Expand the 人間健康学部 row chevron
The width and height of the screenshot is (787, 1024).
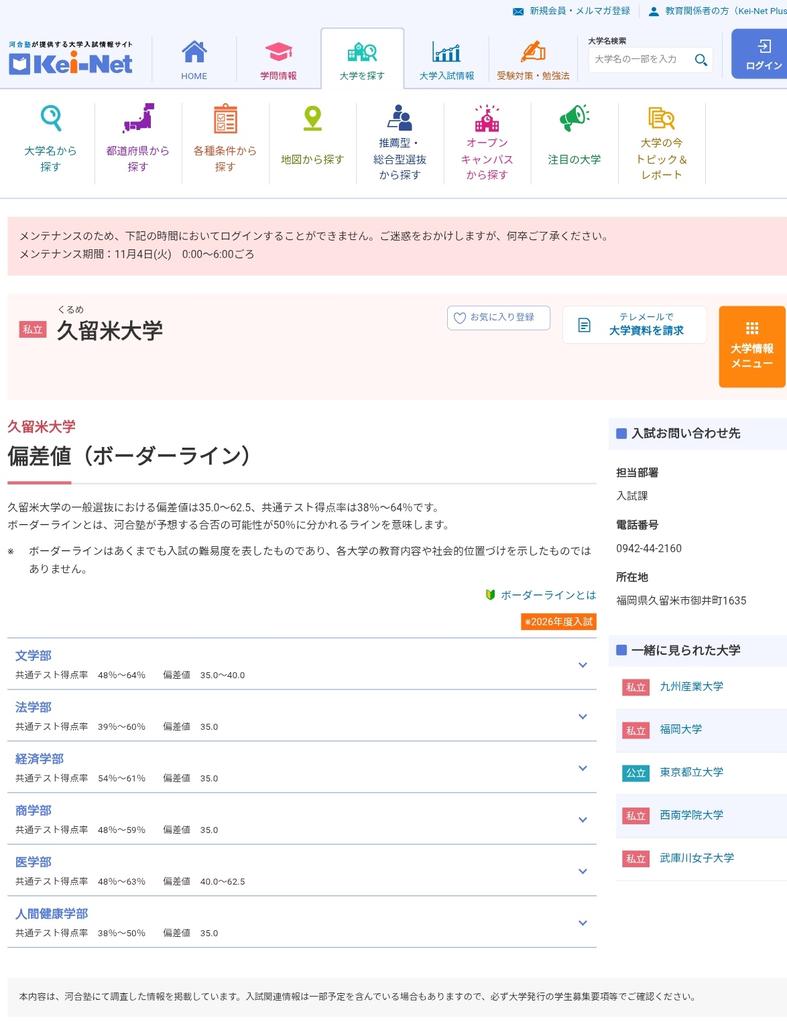583,923
